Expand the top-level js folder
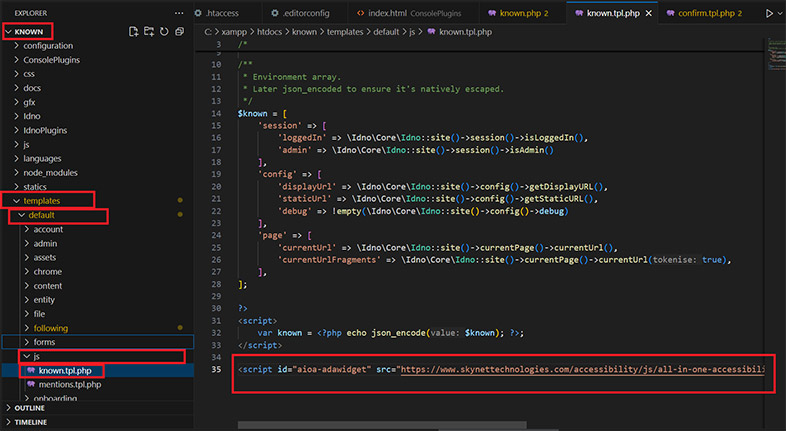This screenshot has height=431, width=786. coord(26,144)
